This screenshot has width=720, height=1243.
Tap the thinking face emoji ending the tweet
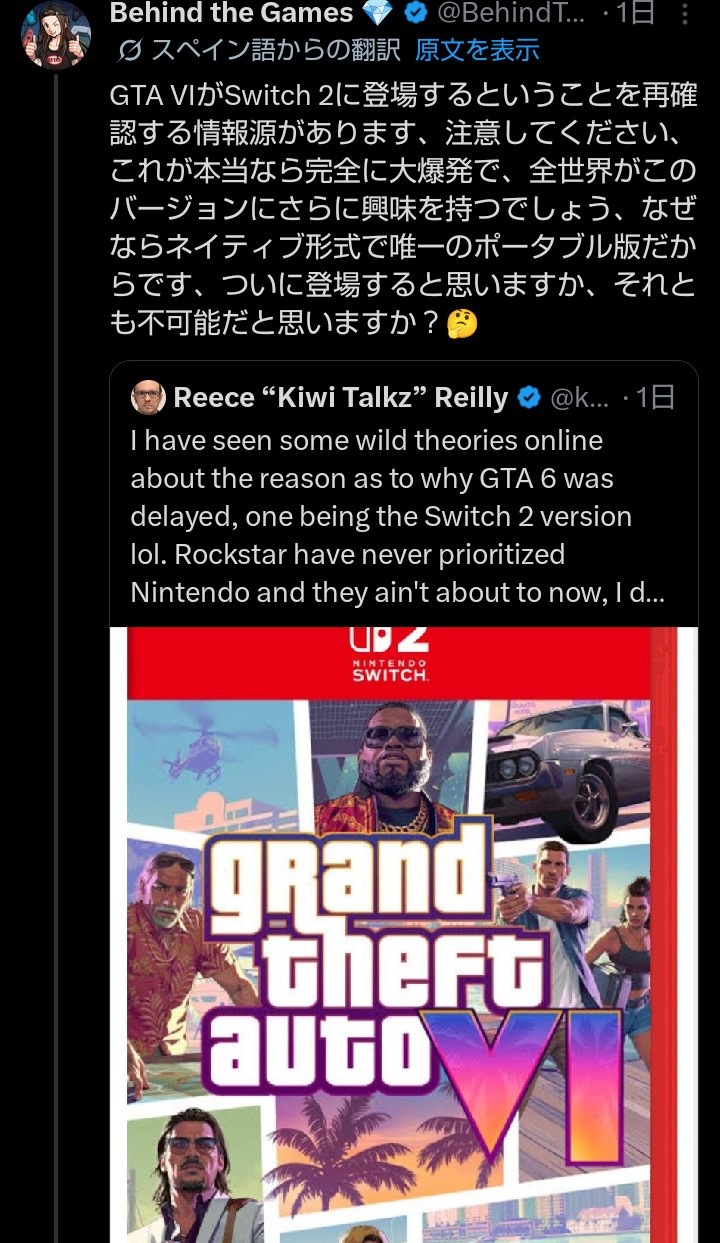[461, 323]
